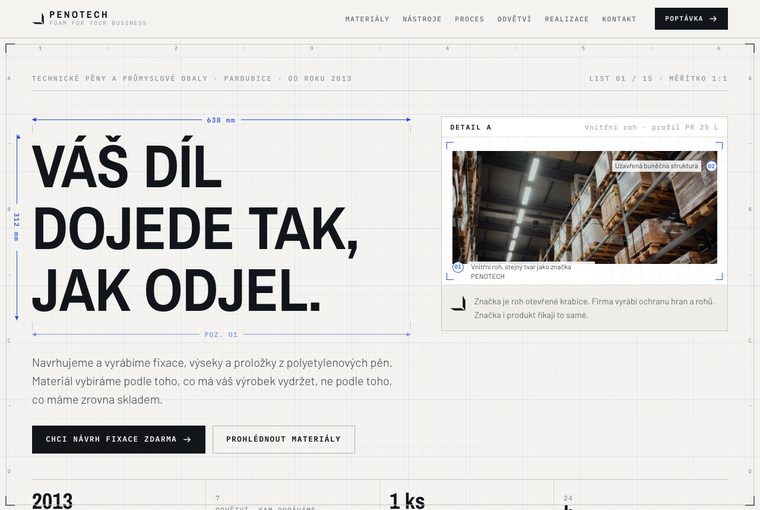This screenshot has height=510, width=760.
Task: Click the Navrhujeme a vyrábíme fixace paragraph
Action: click(212, 382)
